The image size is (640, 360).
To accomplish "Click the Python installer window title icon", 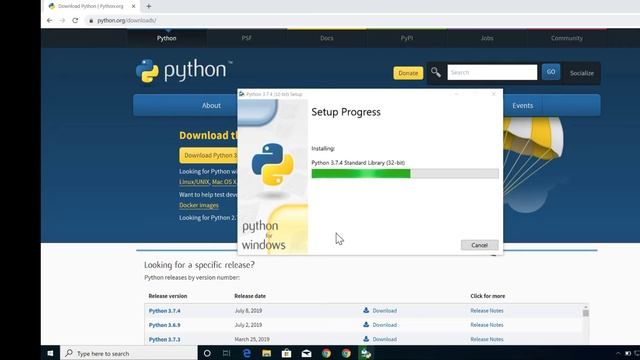I will pos(242,94).
